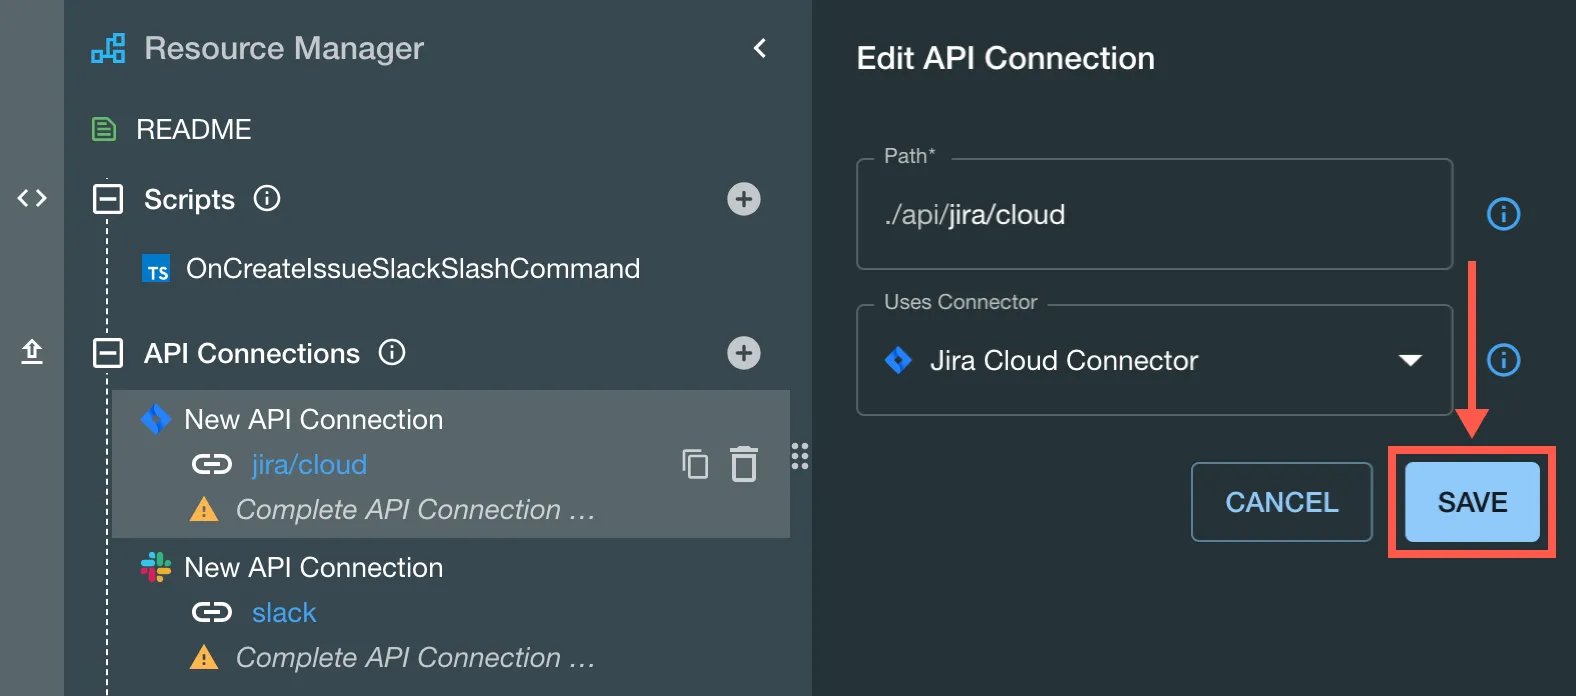Collapse the API Connections section
This screenshot has width=1576, height=696.
[107, 353]
